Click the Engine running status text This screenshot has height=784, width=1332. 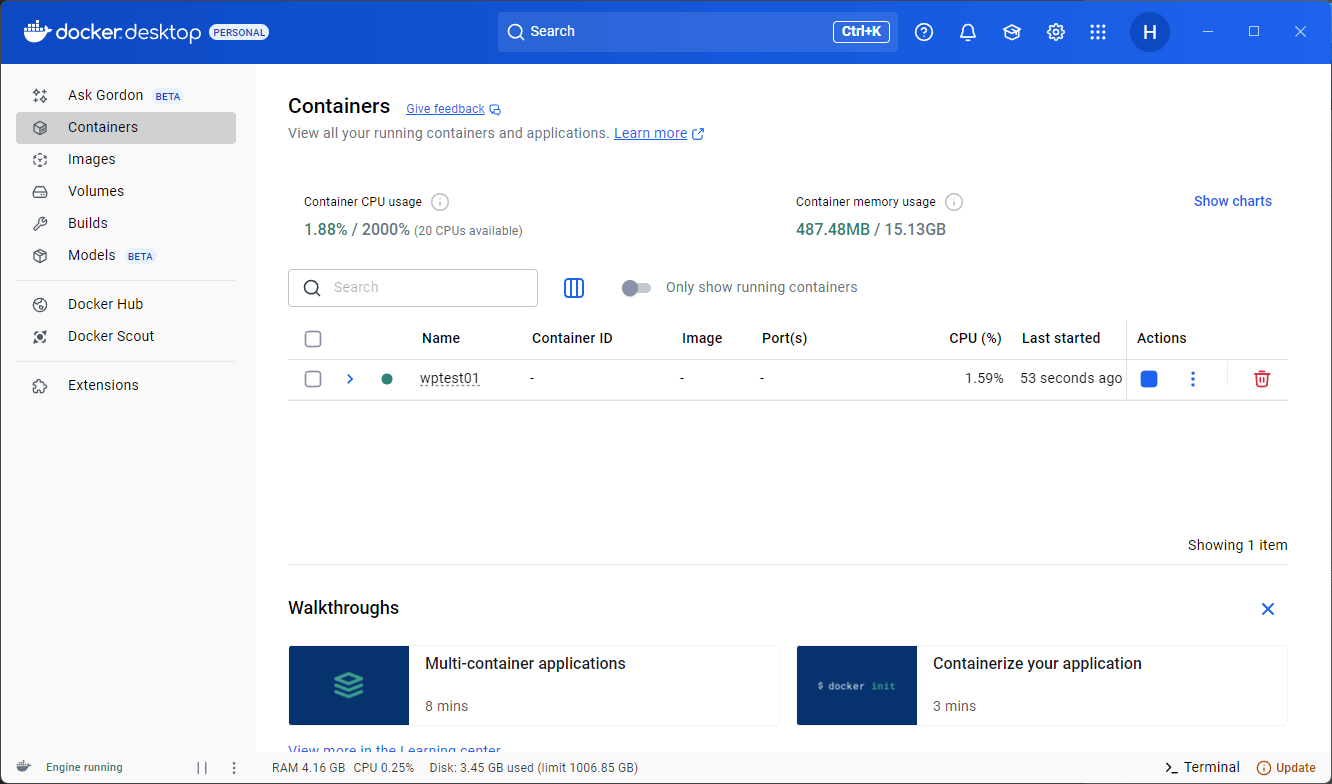pos(84,768)
